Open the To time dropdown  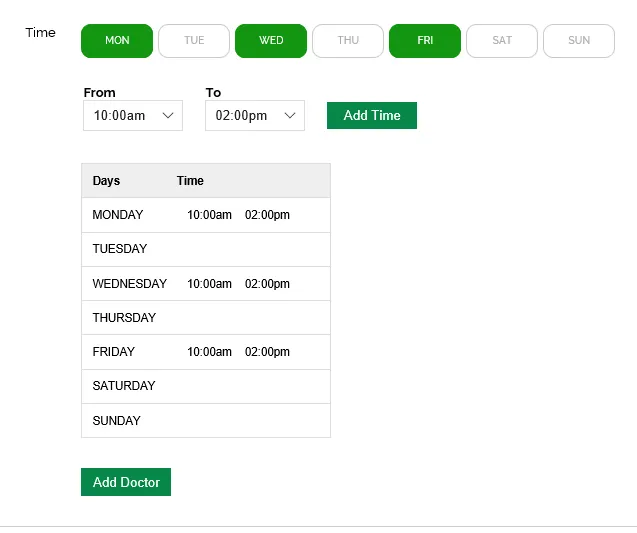point(255,116)
